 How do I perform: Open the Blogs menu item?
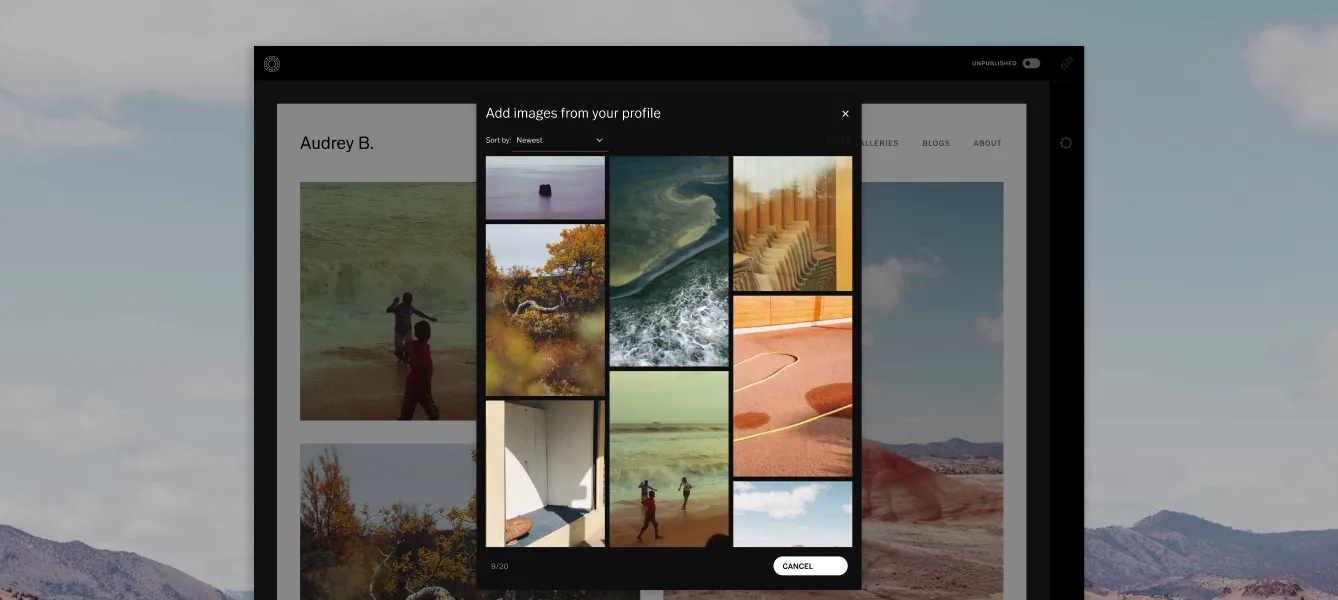pyautogui.click(x=936, y=143)
